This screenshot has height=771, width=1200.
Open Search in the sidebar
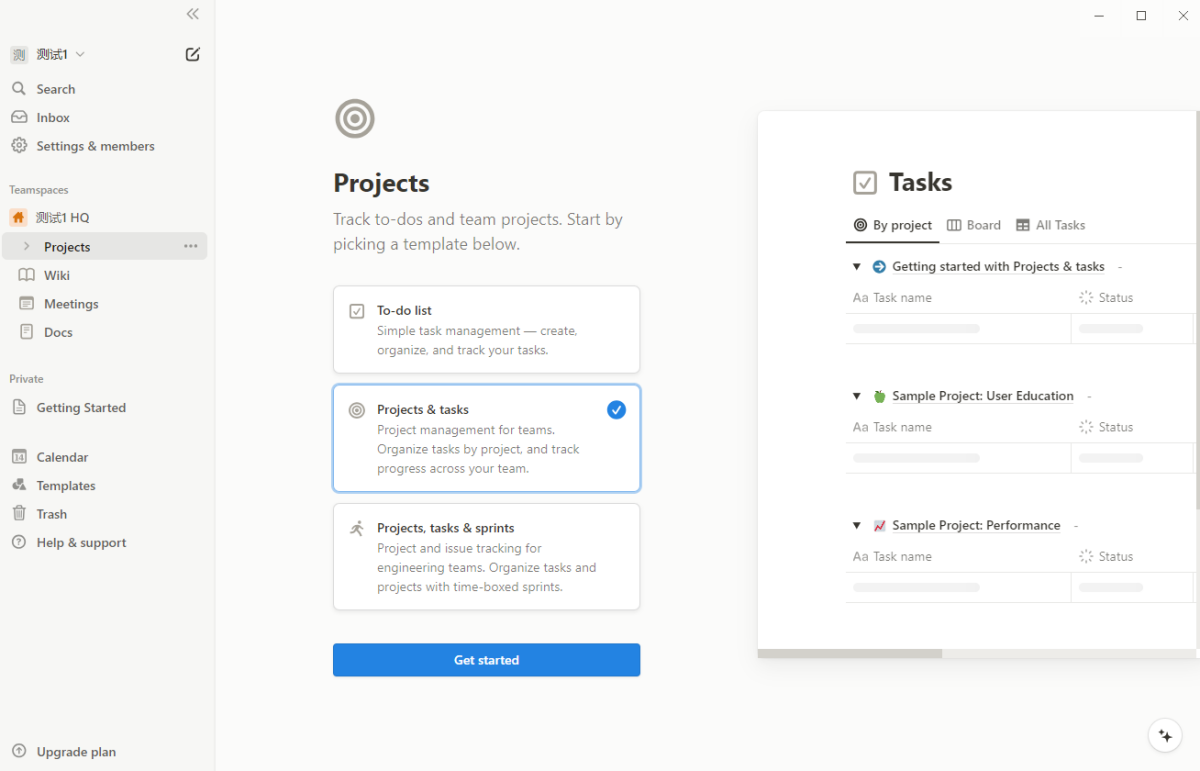pos(56,89)
